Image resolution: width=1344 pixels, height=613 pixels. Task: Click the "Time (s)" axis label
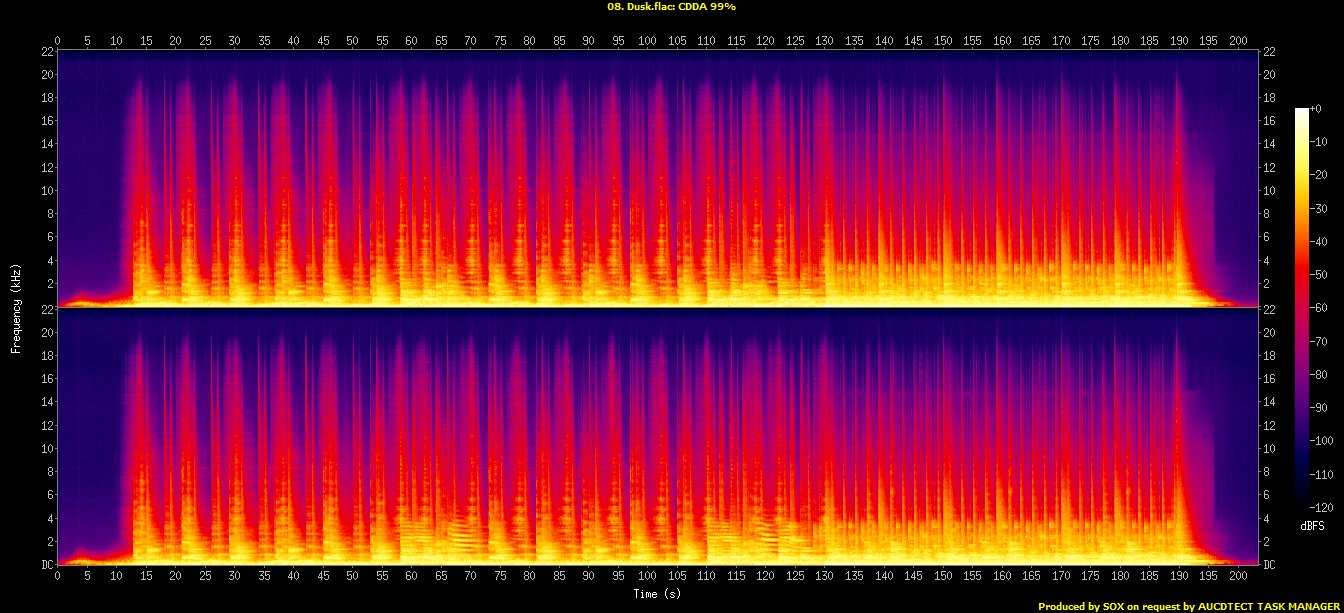(657, 594)
